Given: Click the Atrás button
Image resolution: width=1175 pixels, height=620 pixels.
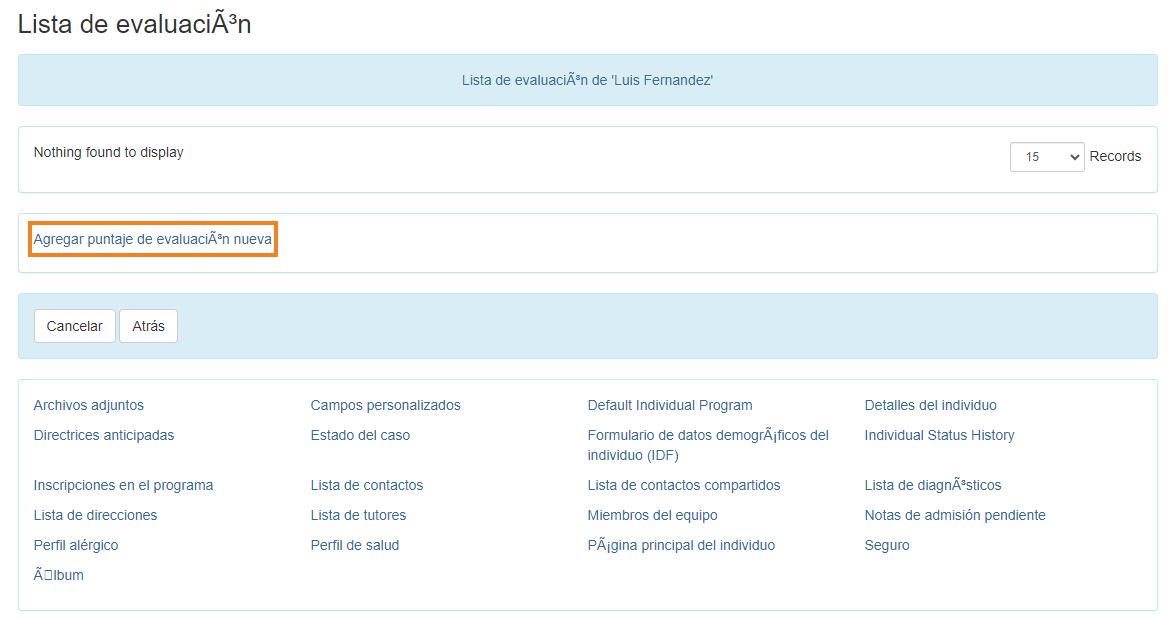Looking at the screenshot, I should 148,326.
